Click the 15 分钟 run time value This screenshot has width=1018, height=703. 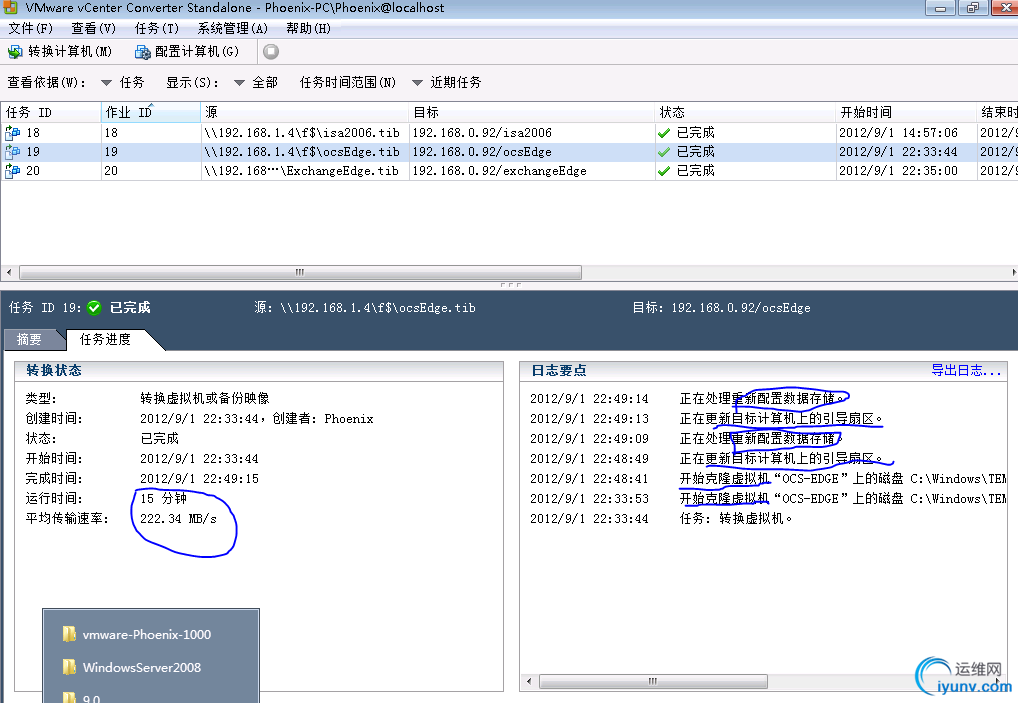(x=164, y=499)
